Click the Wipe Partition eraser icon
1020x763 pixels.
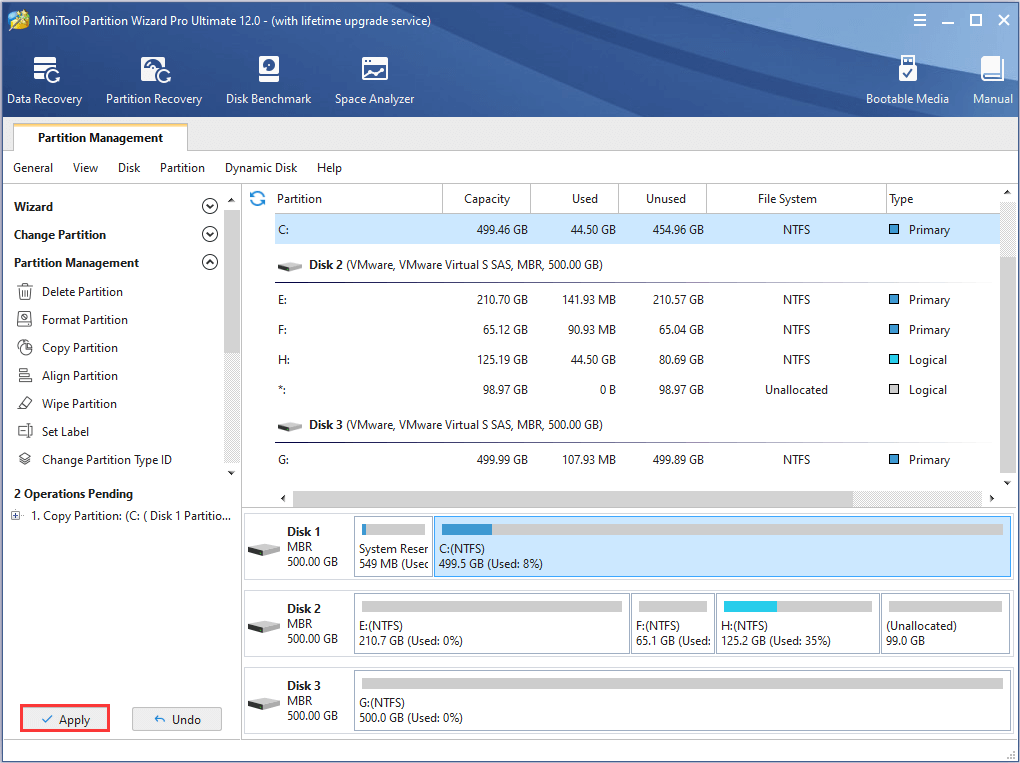tap(25, 403)
